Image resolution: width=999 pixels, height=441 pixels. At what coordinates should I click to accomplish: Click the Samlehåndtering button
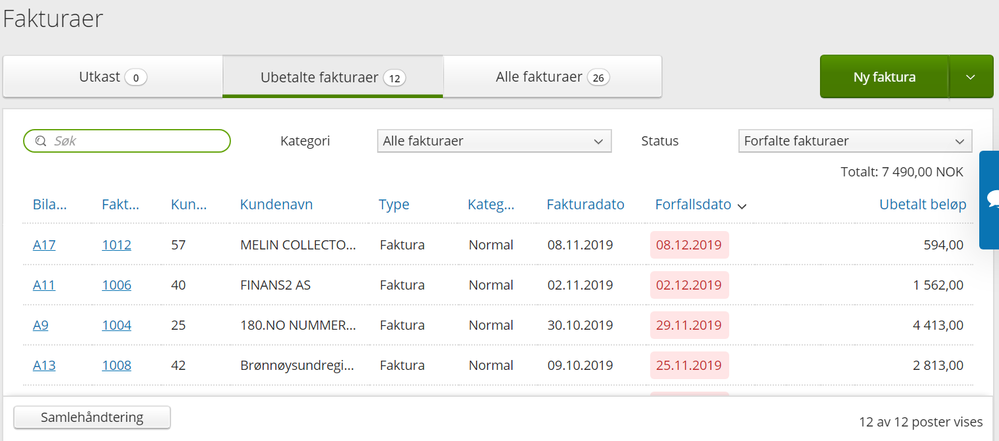(92, 417)
